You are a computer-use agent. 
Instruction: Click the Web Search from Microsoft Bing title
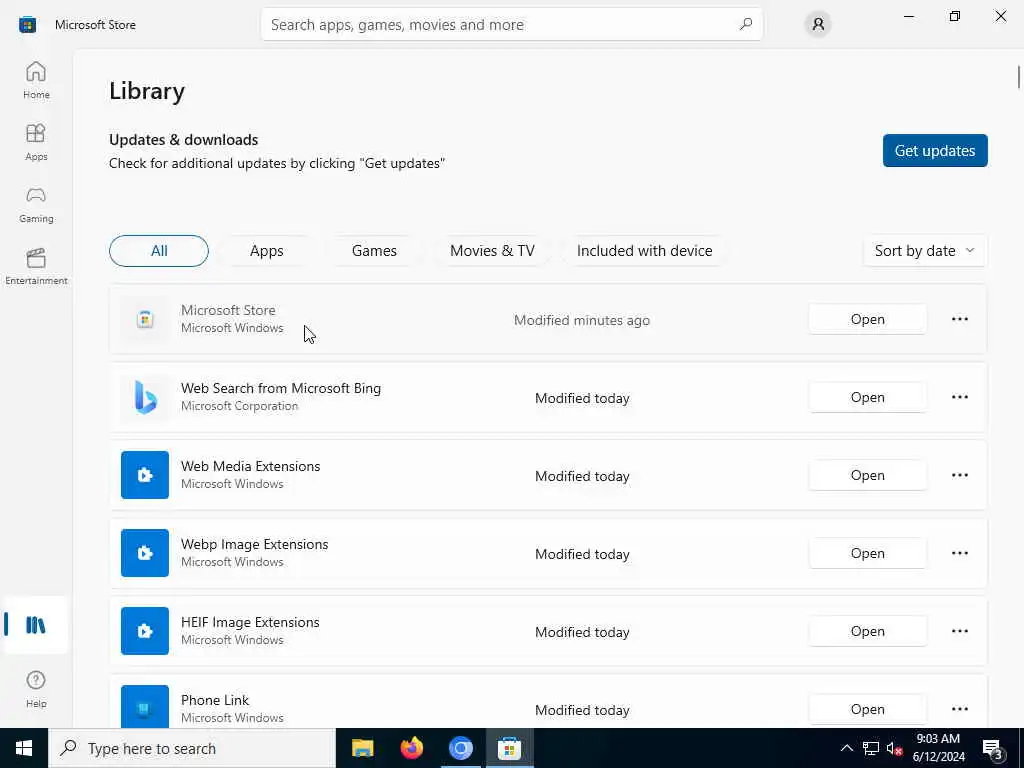(281, 388)
